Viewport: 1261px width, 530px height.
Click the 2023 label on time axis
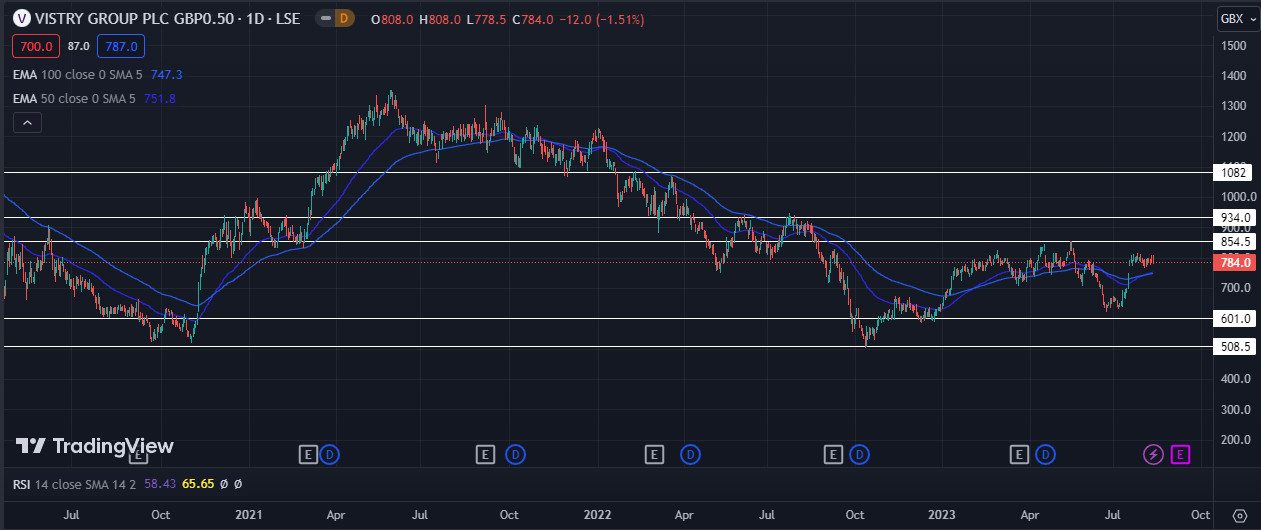pos(943,515)
